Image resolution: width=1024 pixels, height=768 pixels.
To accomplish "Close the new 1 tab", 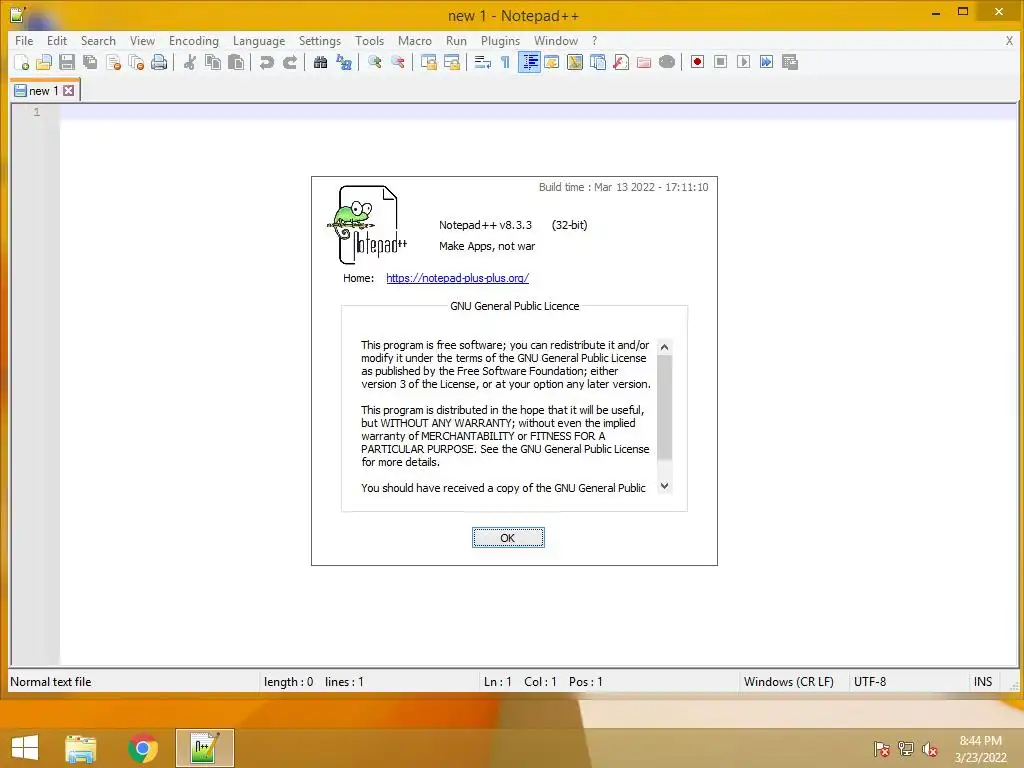I will pyautogui.click(x=69, y=91).
